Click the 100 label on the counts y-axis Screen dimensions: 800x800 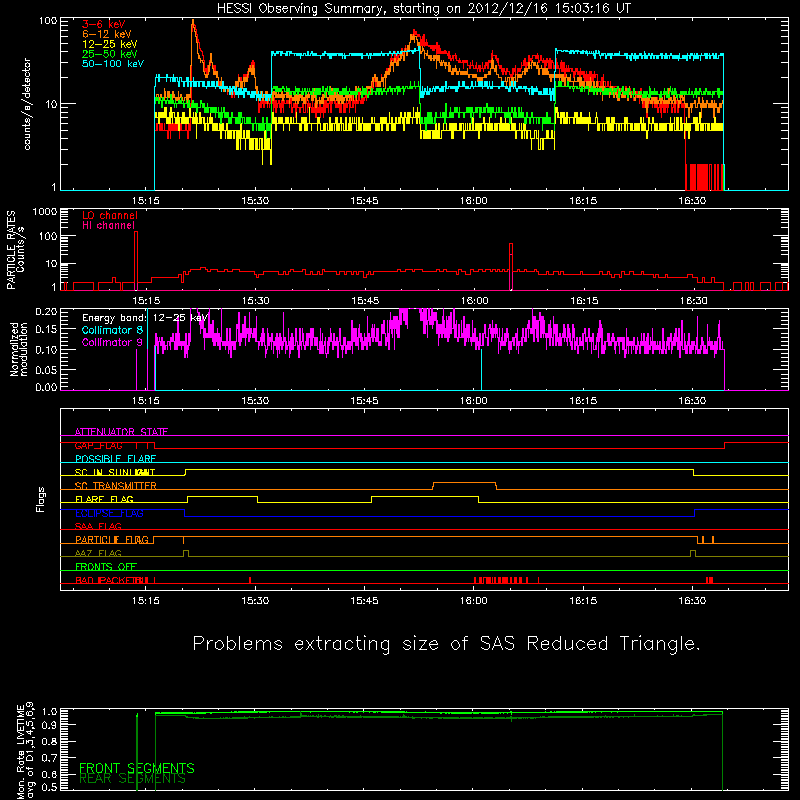(48, 21)
